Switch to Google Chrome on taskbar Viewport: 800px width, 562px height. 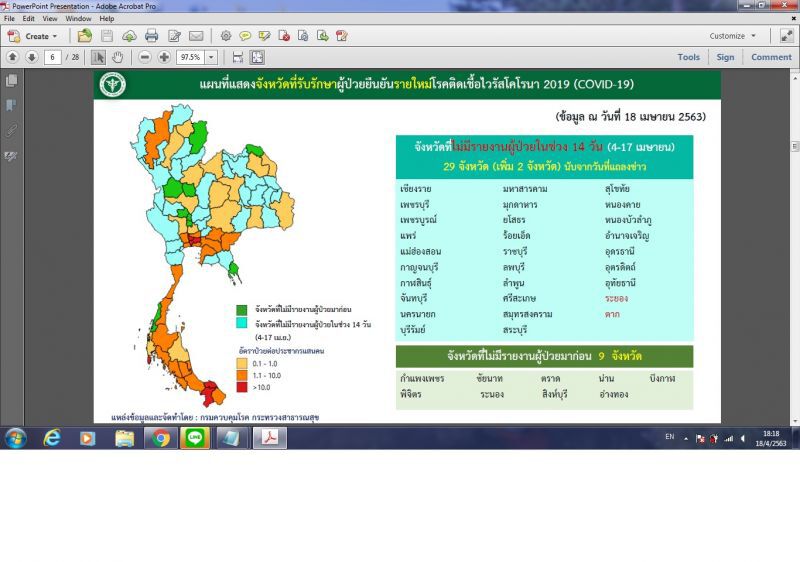[161, 438]
